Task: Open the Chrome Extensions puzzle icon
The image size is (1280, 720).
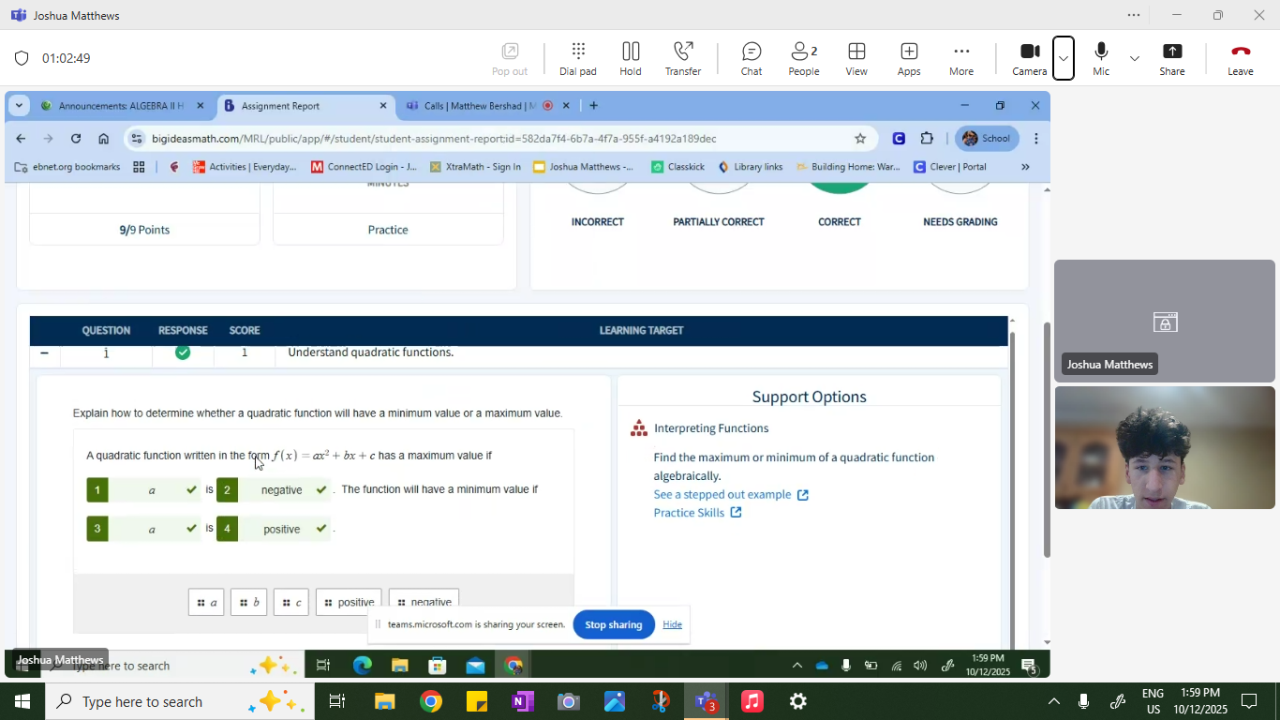Action: [927, 138]
